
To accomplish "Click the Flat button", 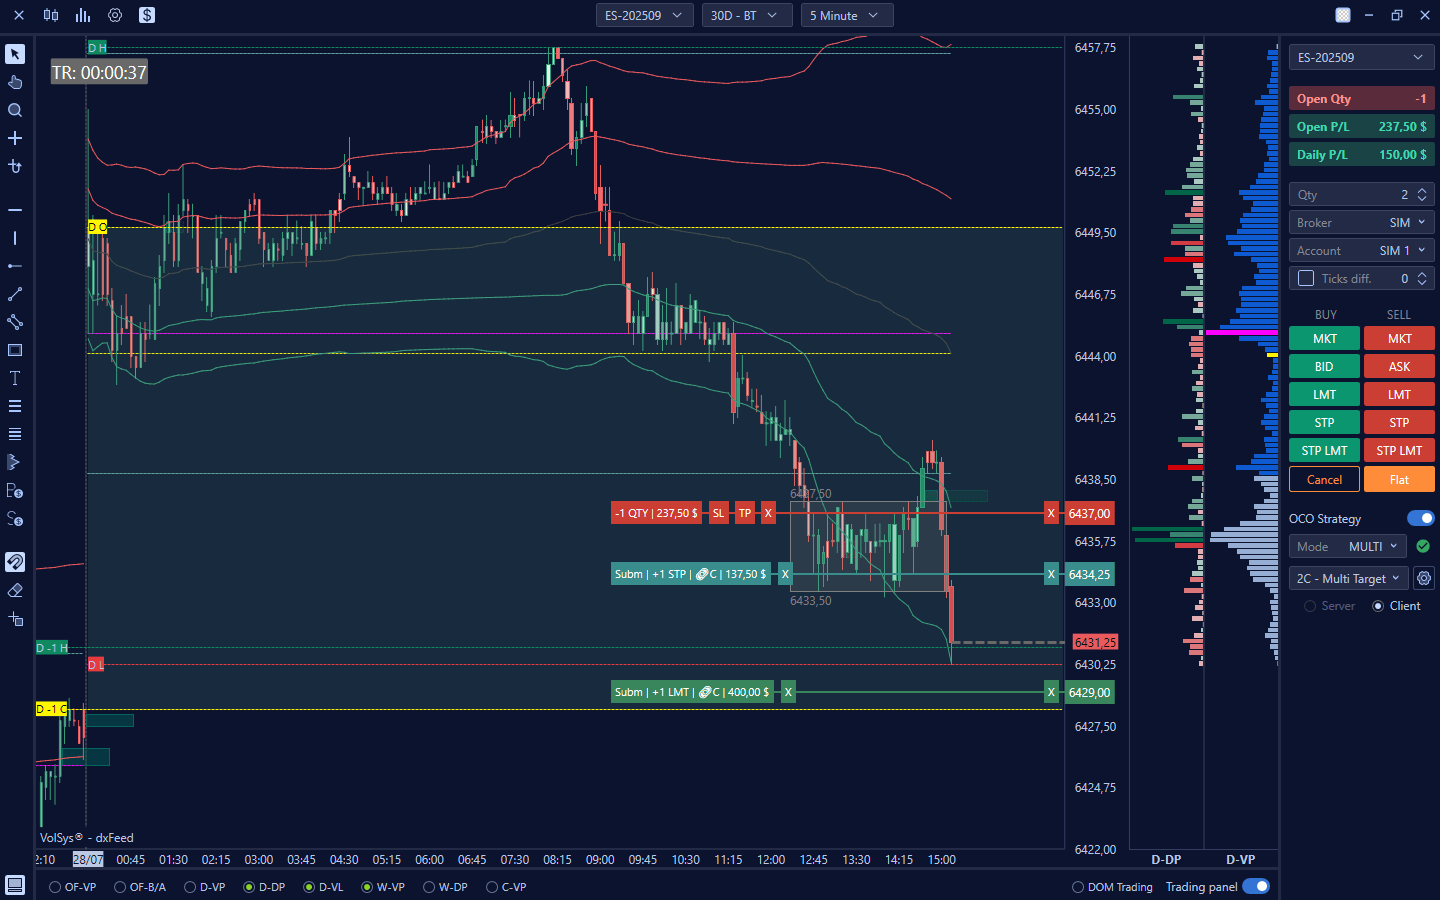I will 1399,479.
